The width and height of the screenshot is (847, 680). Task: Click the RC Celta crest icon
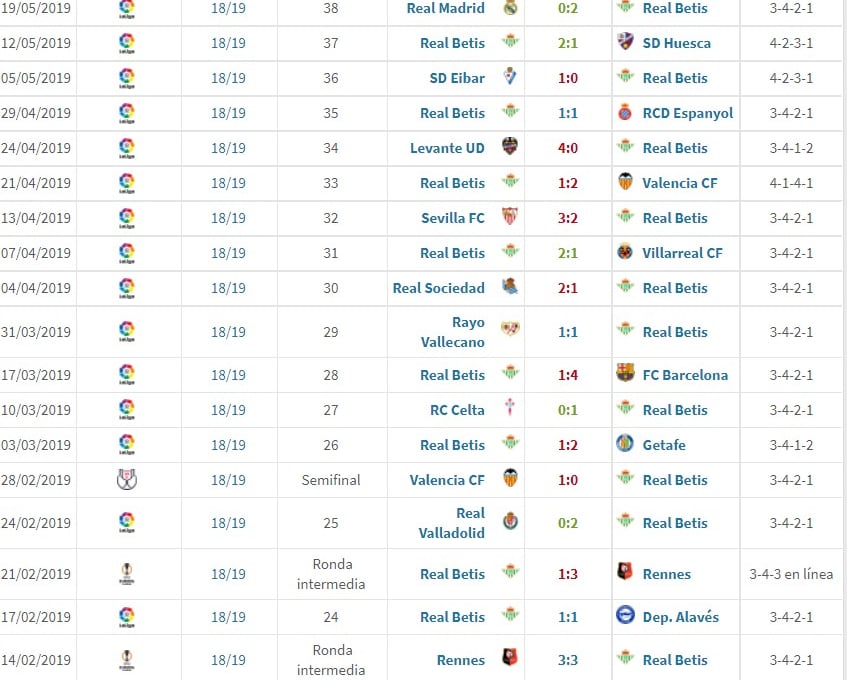(x=510, y=410)
